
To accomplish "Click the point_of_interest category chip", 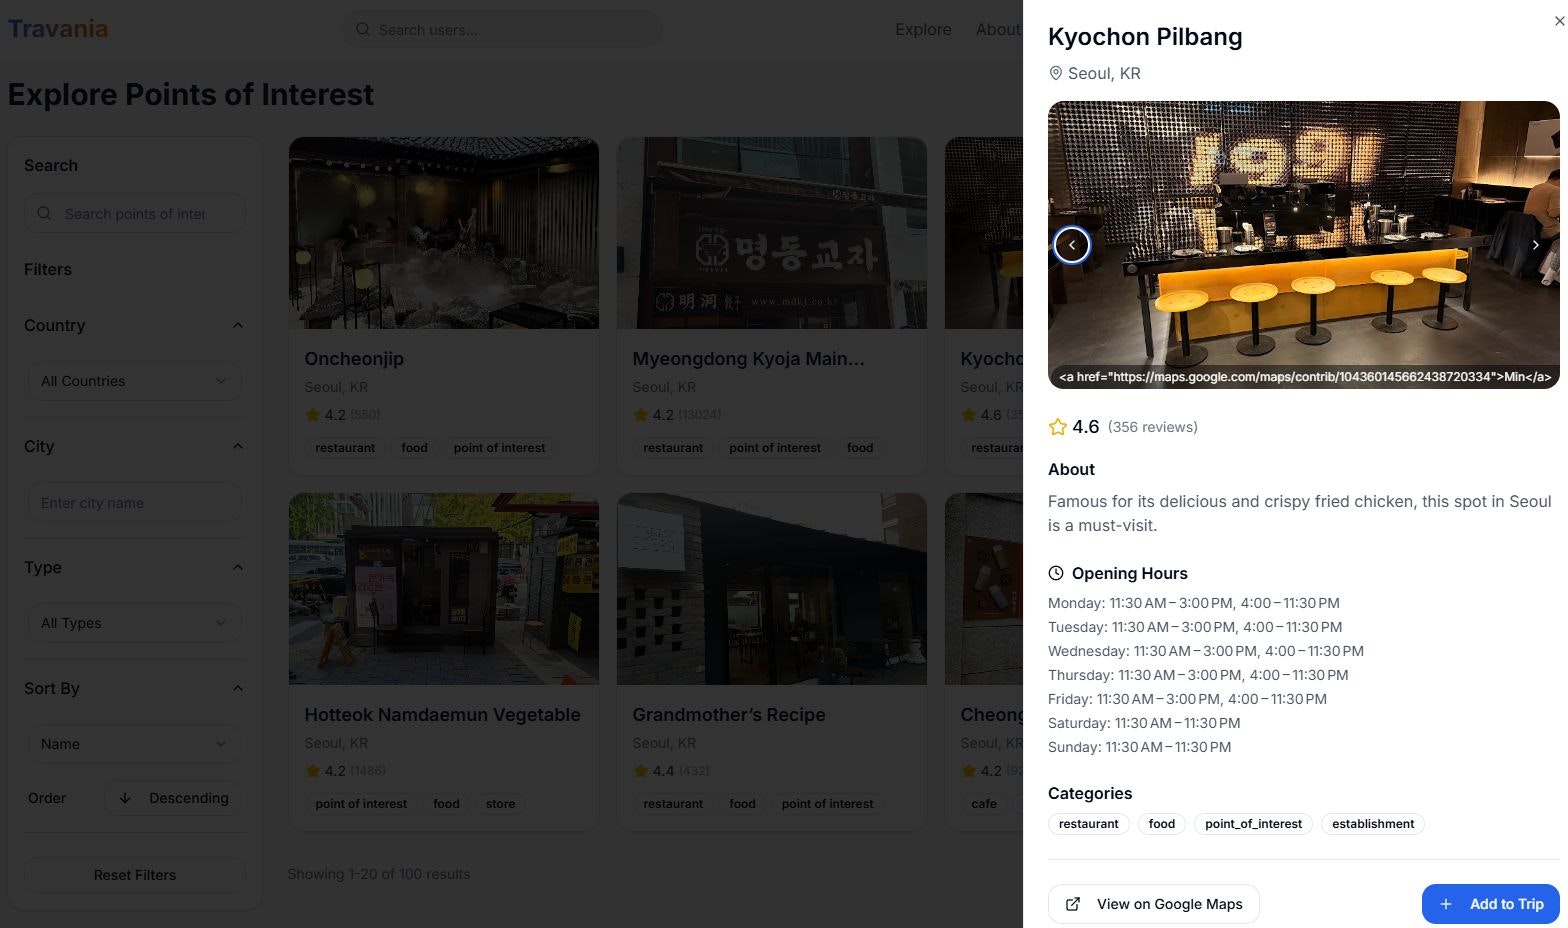I will click(x=1253, y=824).
